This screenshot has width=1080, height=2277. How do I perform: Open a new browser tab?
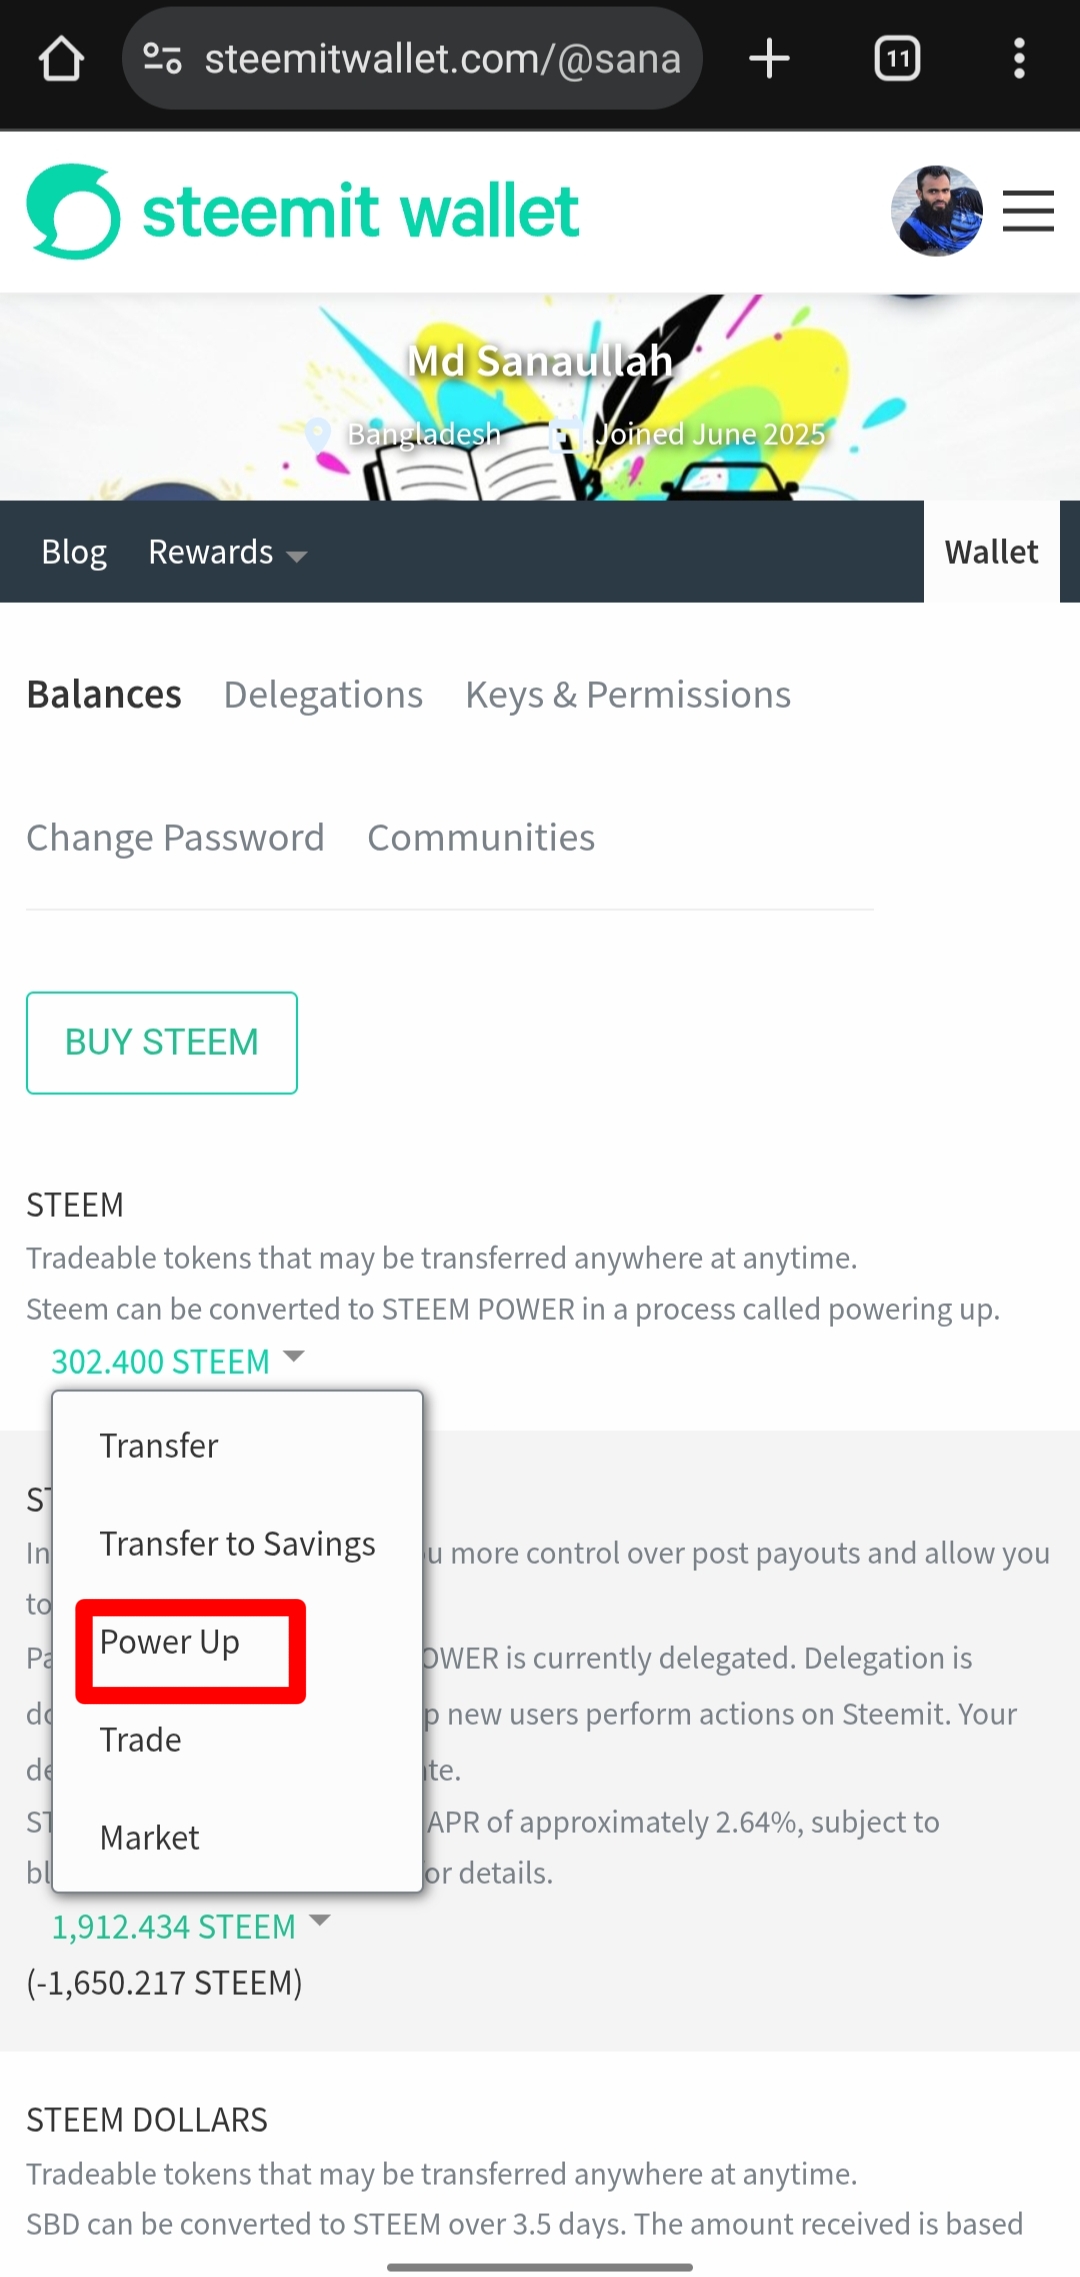[x=769, y=59]
